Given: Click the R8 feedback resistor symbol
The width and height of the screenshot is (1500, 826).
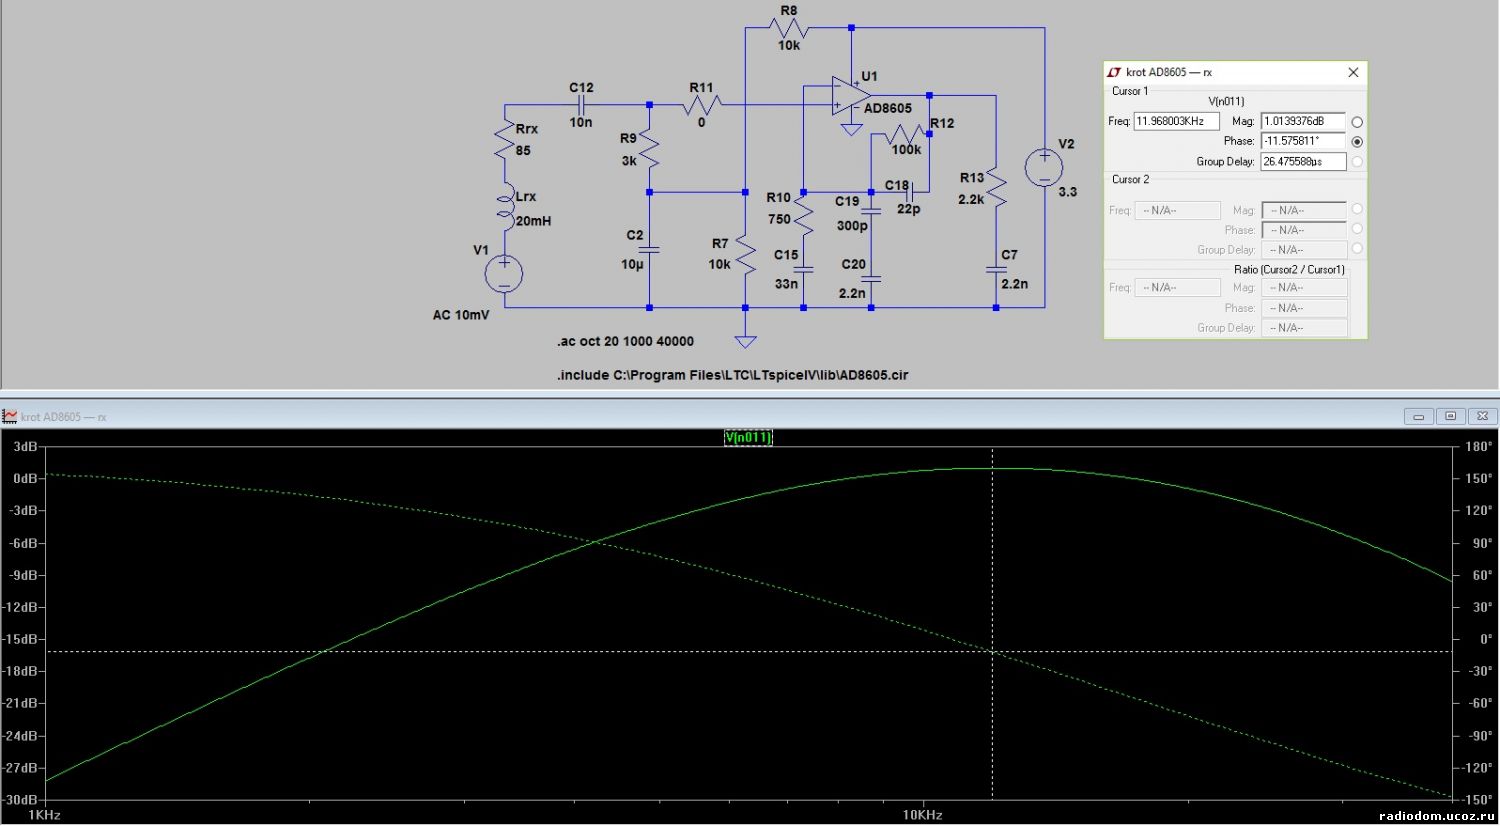Looking at the screenshot, I should coord(789,28).
